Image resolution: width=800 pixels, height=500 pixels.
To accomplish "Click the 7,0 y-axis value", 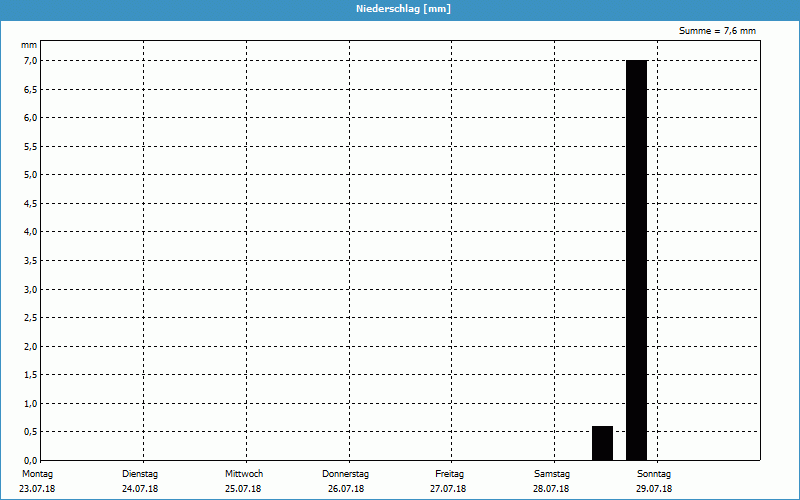I will (x=30, y=61).
